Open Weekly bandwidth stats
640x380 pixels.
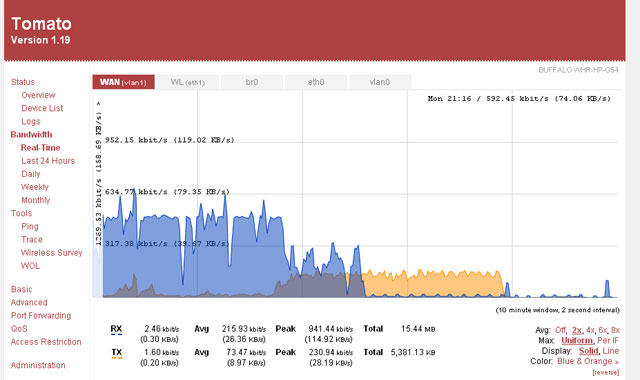pyautogui.click(x=35, y=187)
